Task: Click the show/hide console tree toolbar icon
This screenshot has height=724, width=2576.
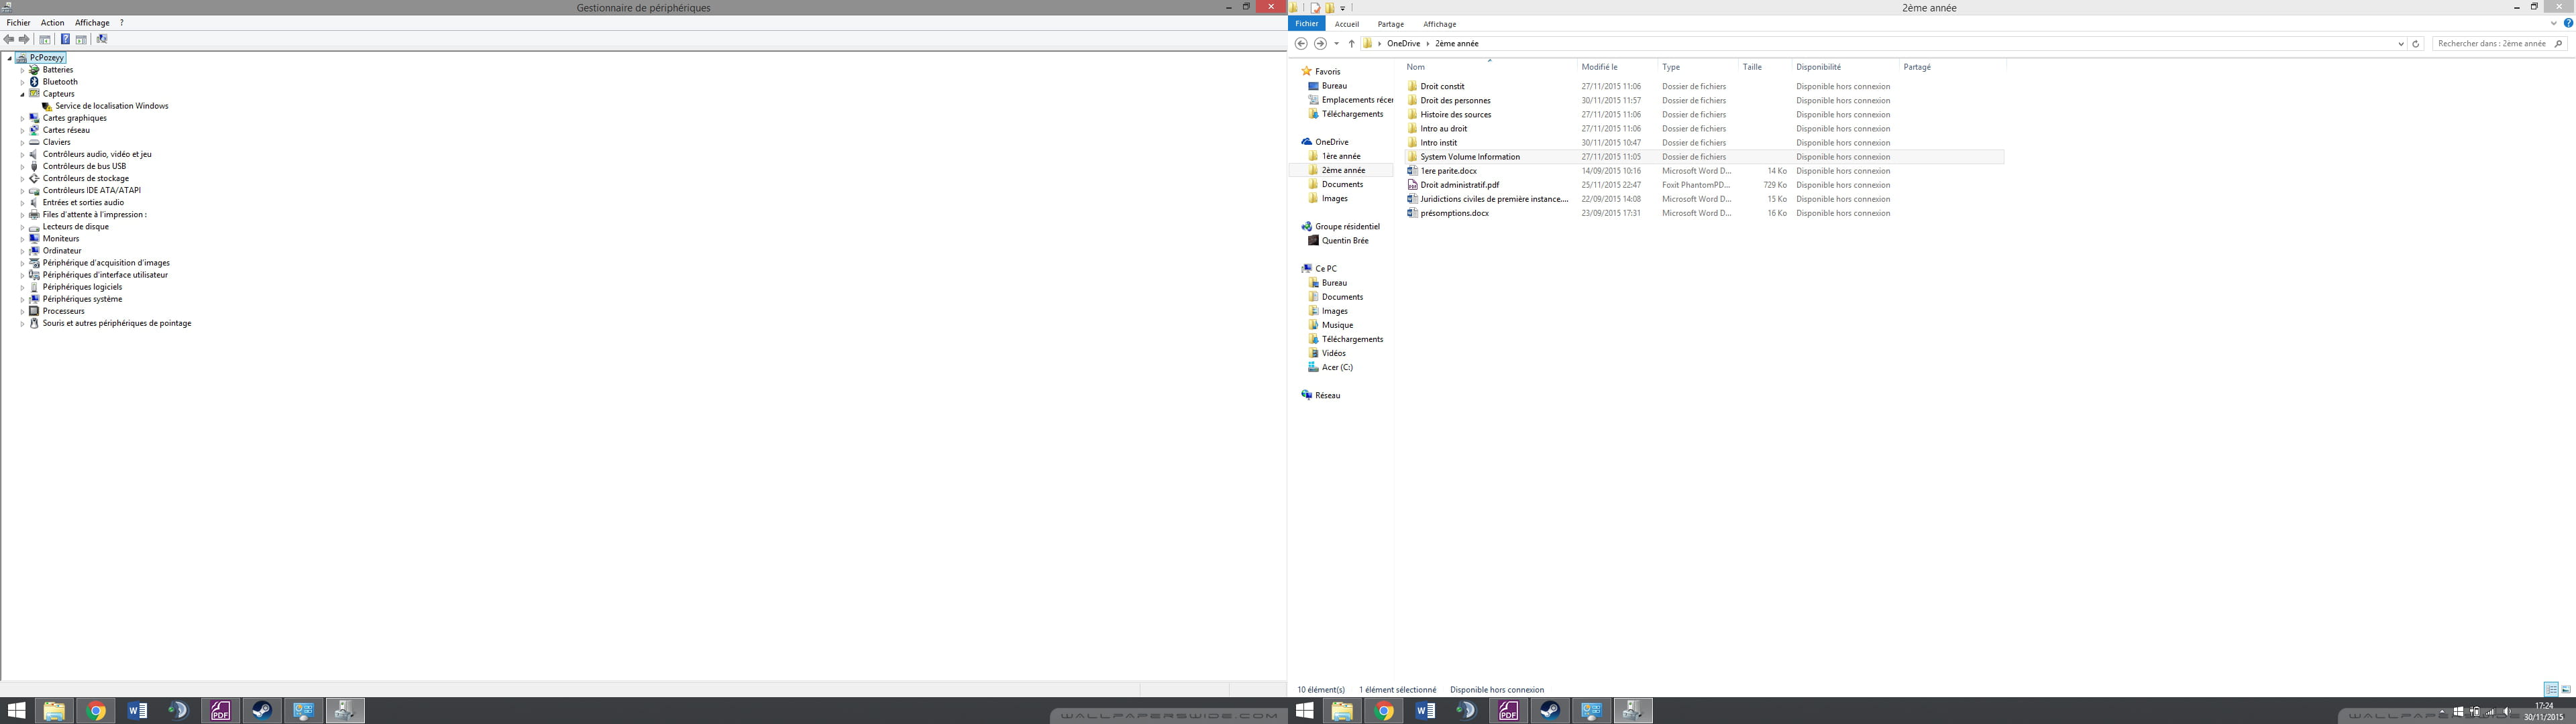Action: tap(45, 39)
